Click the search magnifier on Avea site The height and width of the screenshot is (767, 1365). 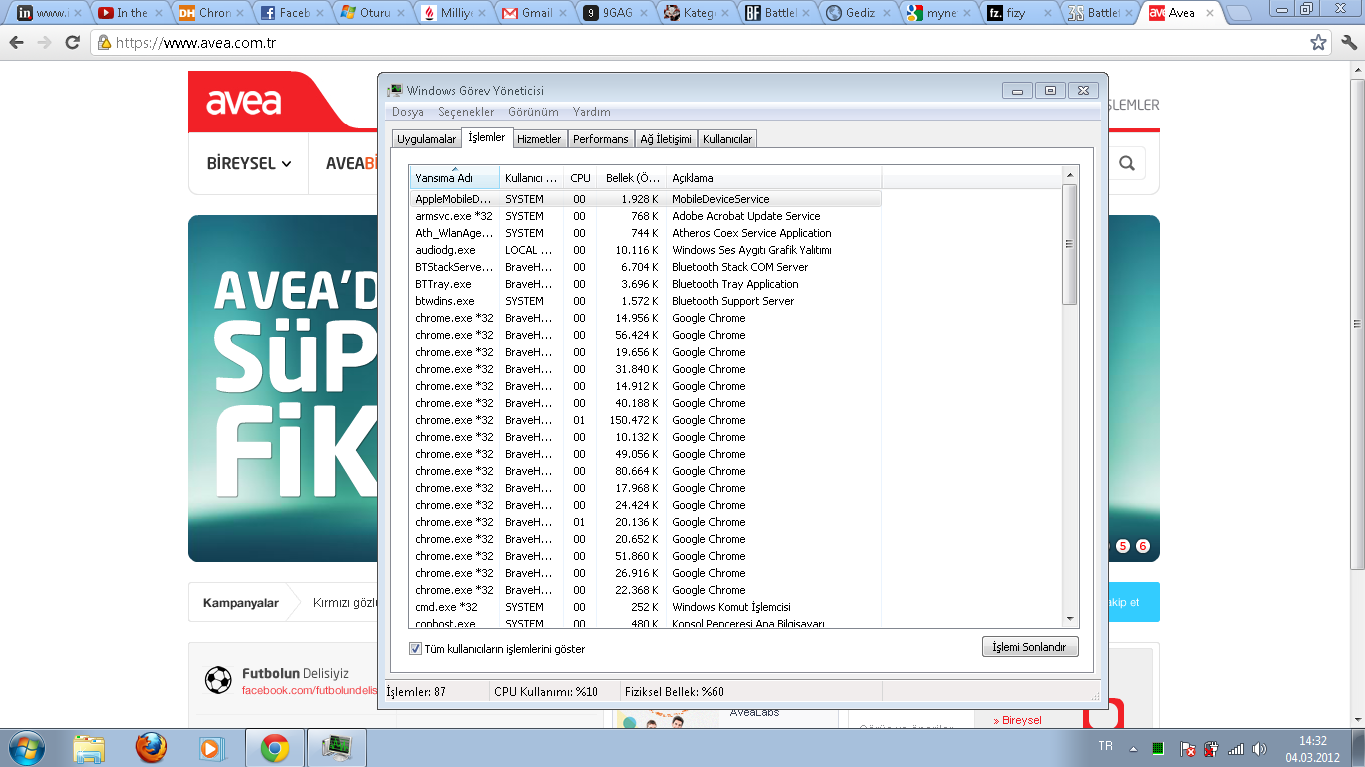pos(1127,163)
